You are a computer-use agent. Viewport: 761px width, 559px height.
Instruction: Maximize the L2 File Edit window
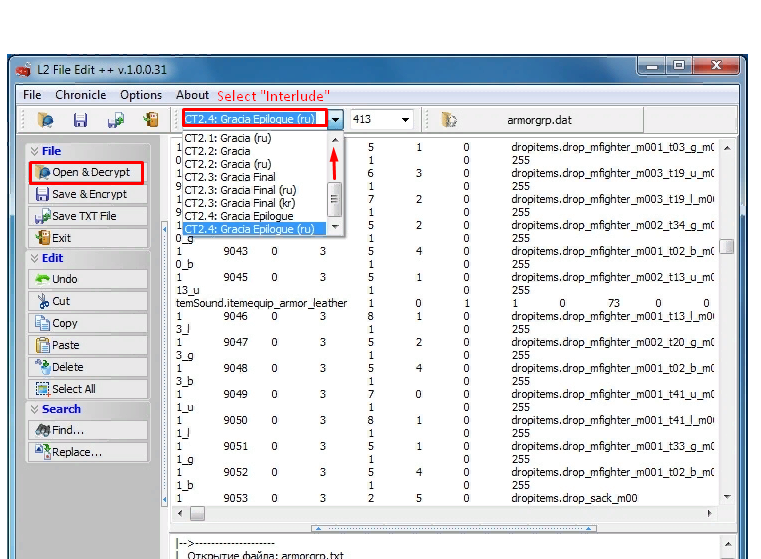coord(679,66)
